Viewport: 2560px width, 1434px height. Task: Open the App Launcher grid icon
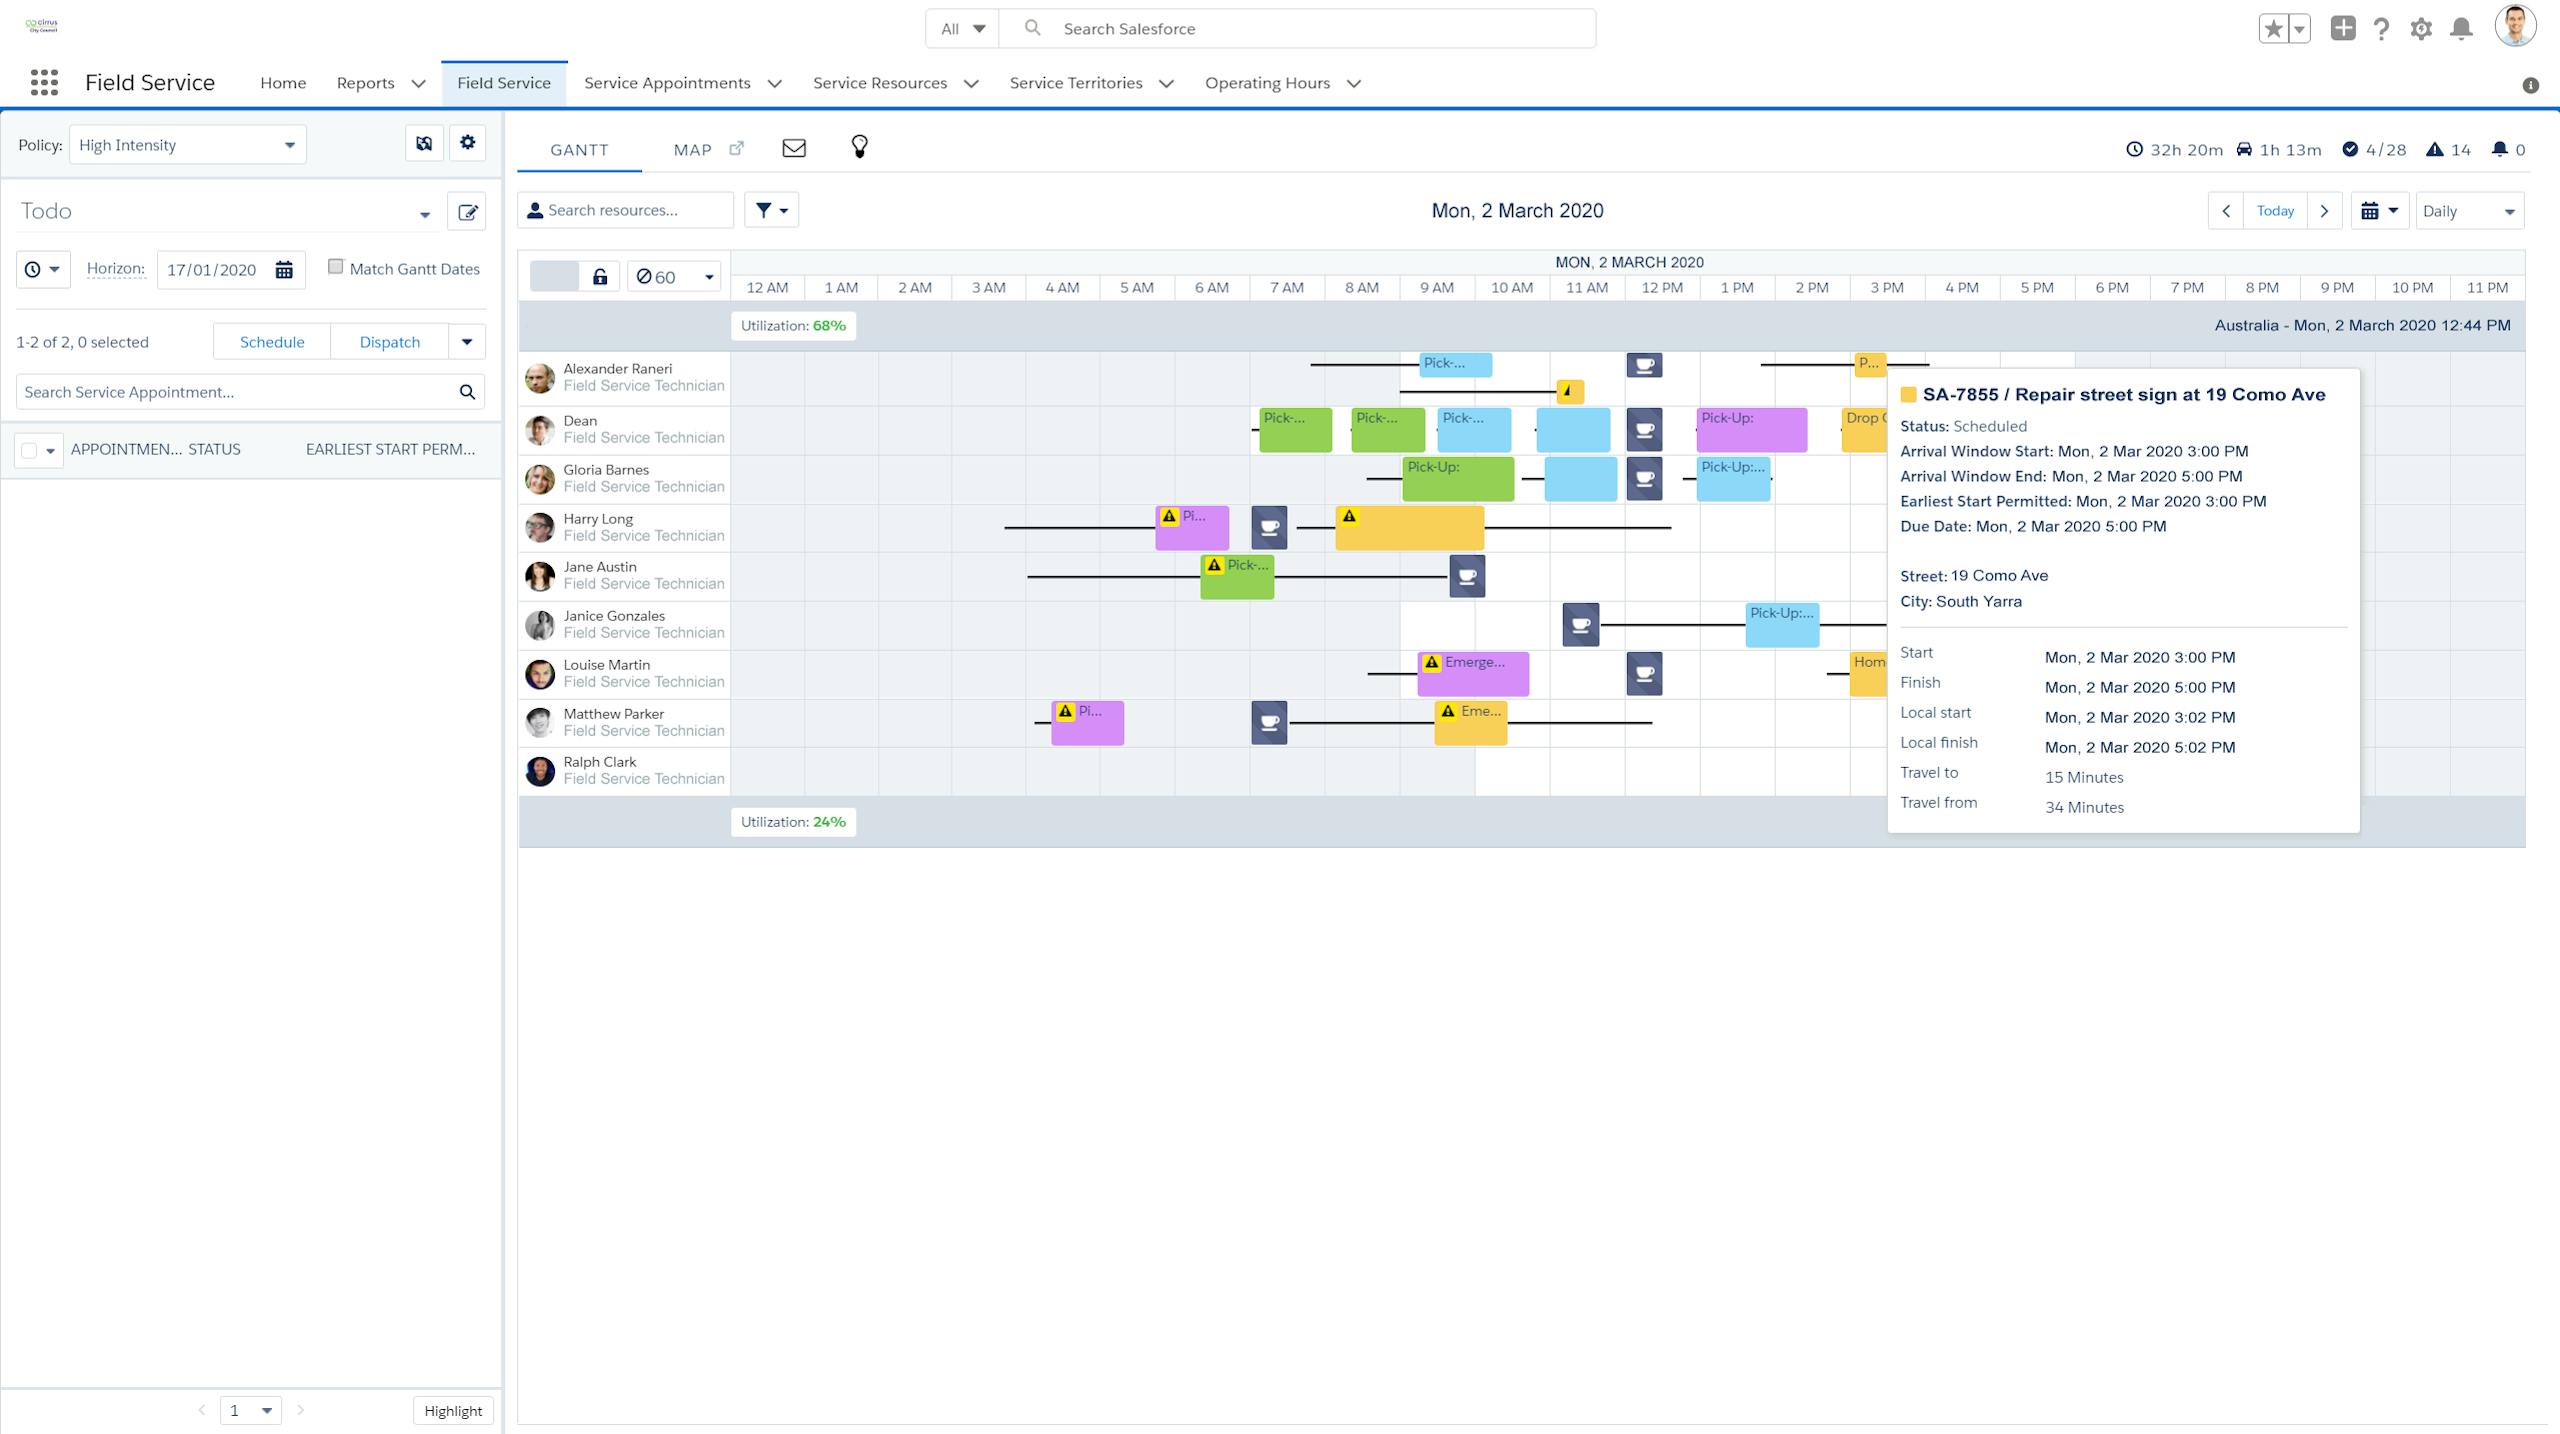click(44, 83)
